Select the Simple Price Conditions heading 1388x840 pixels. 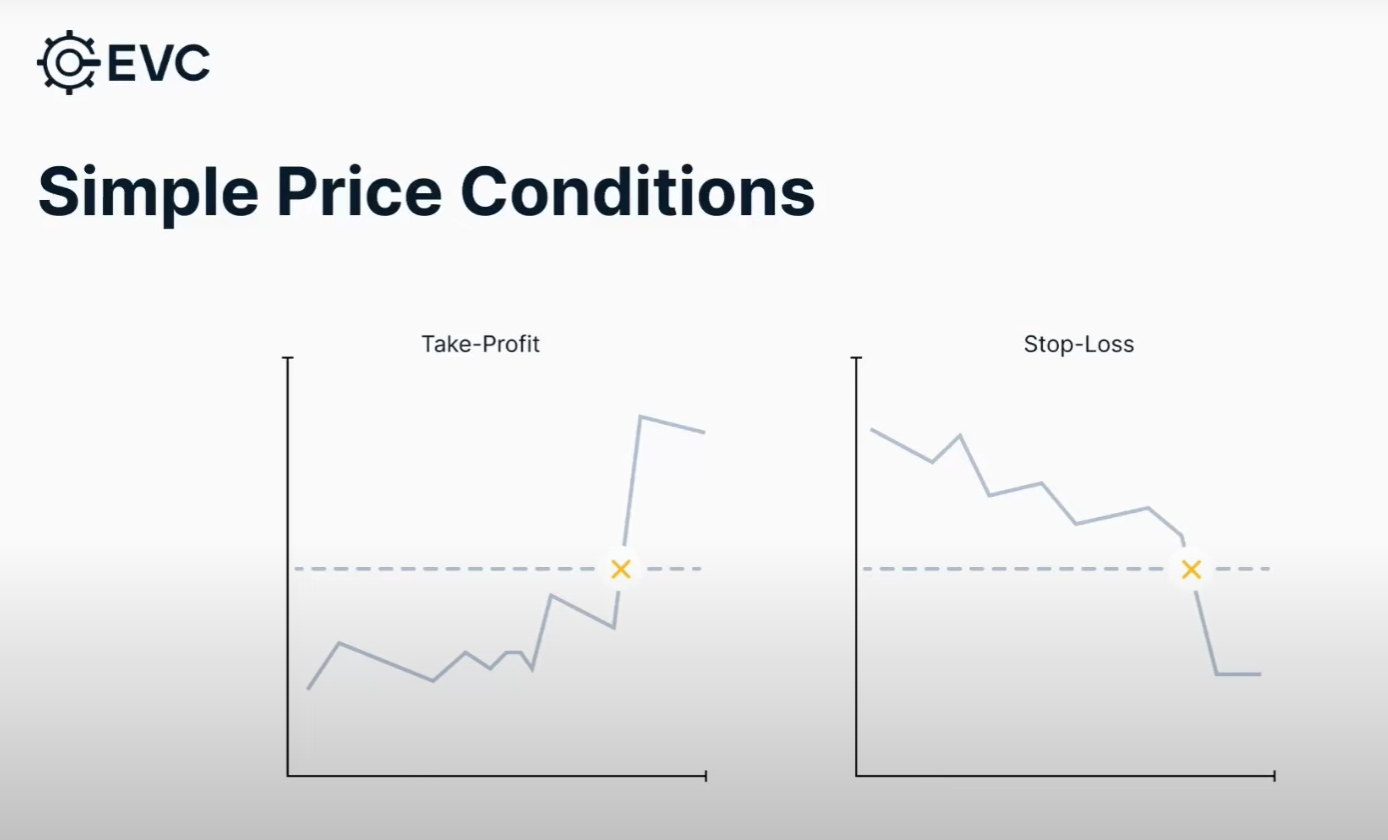pyautogui.click(x=427, y=192)
